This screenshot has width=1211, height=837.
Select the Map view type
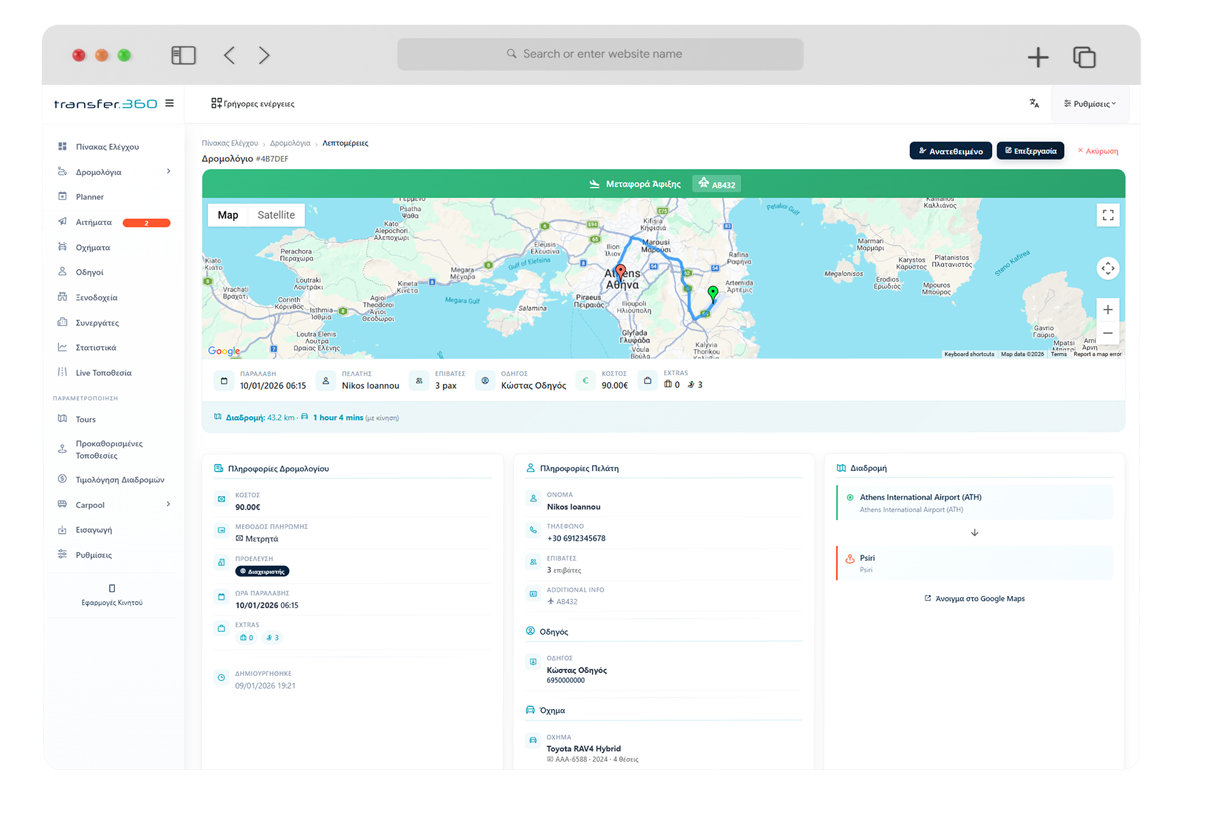click(x=228, y=215)
